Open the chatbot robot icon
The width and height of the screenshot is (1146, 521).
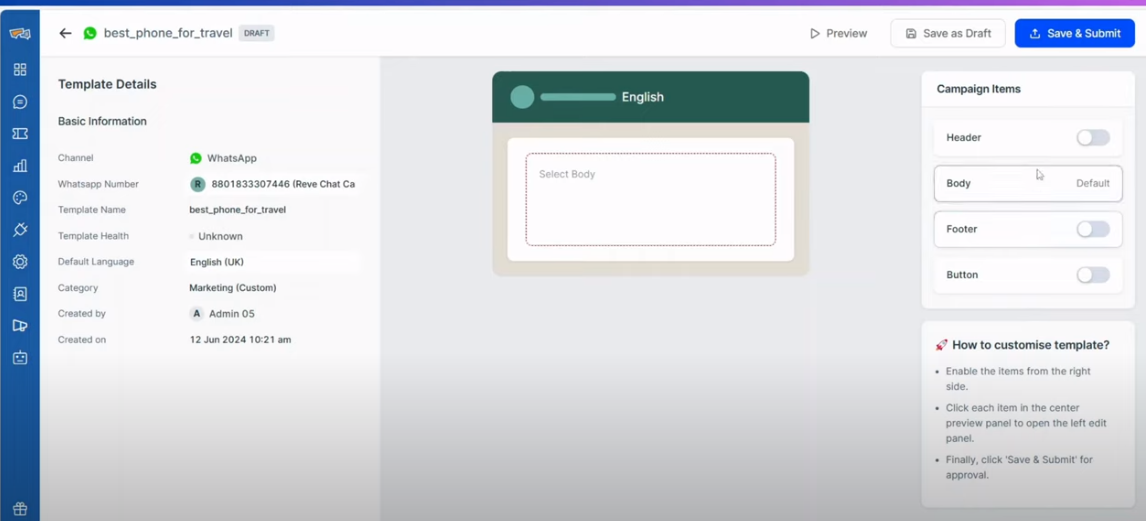20,358
